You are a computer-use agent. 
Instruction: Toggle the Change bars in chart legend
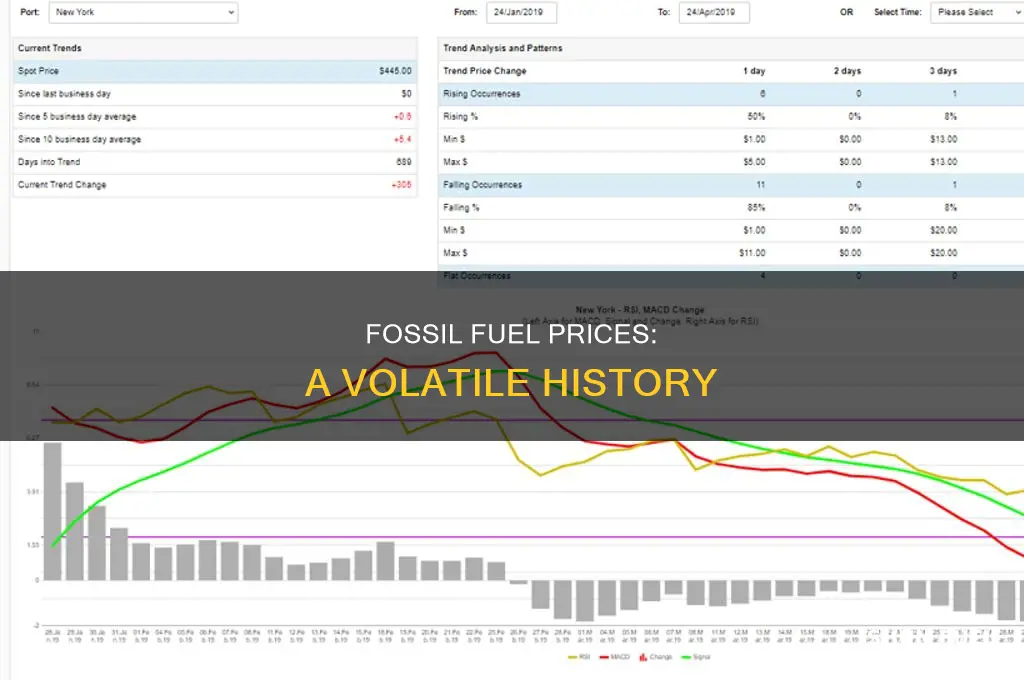(656, 657)
